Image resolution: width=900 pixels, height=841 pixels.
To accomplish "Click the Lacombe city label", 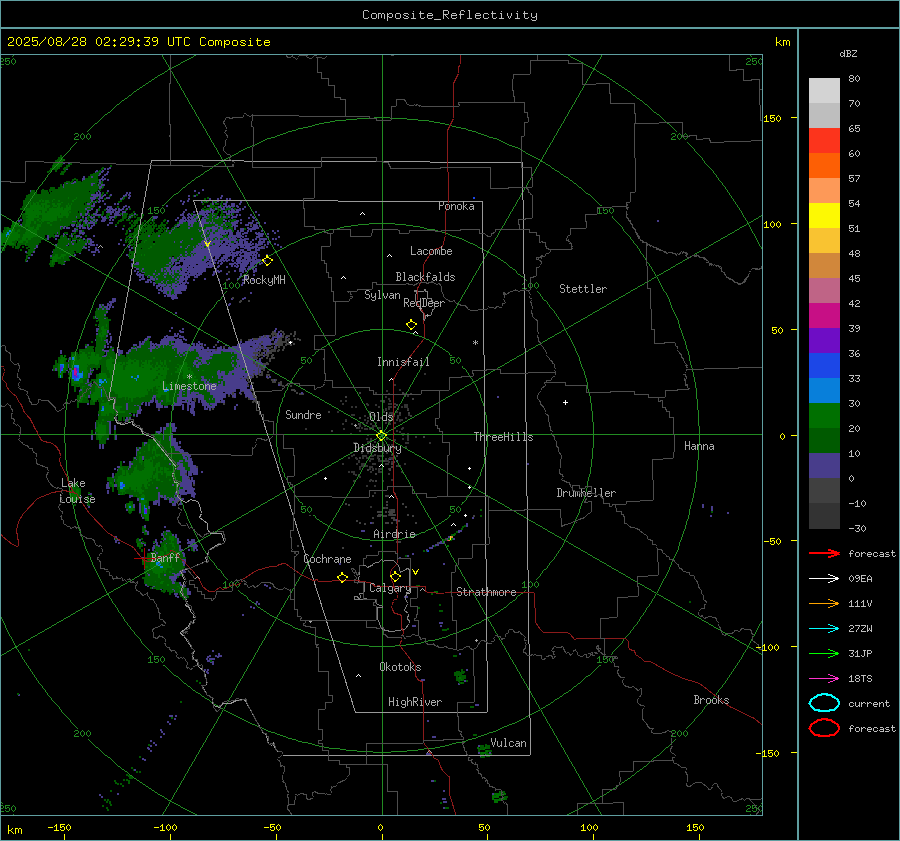I will click(x=431, y=251).
